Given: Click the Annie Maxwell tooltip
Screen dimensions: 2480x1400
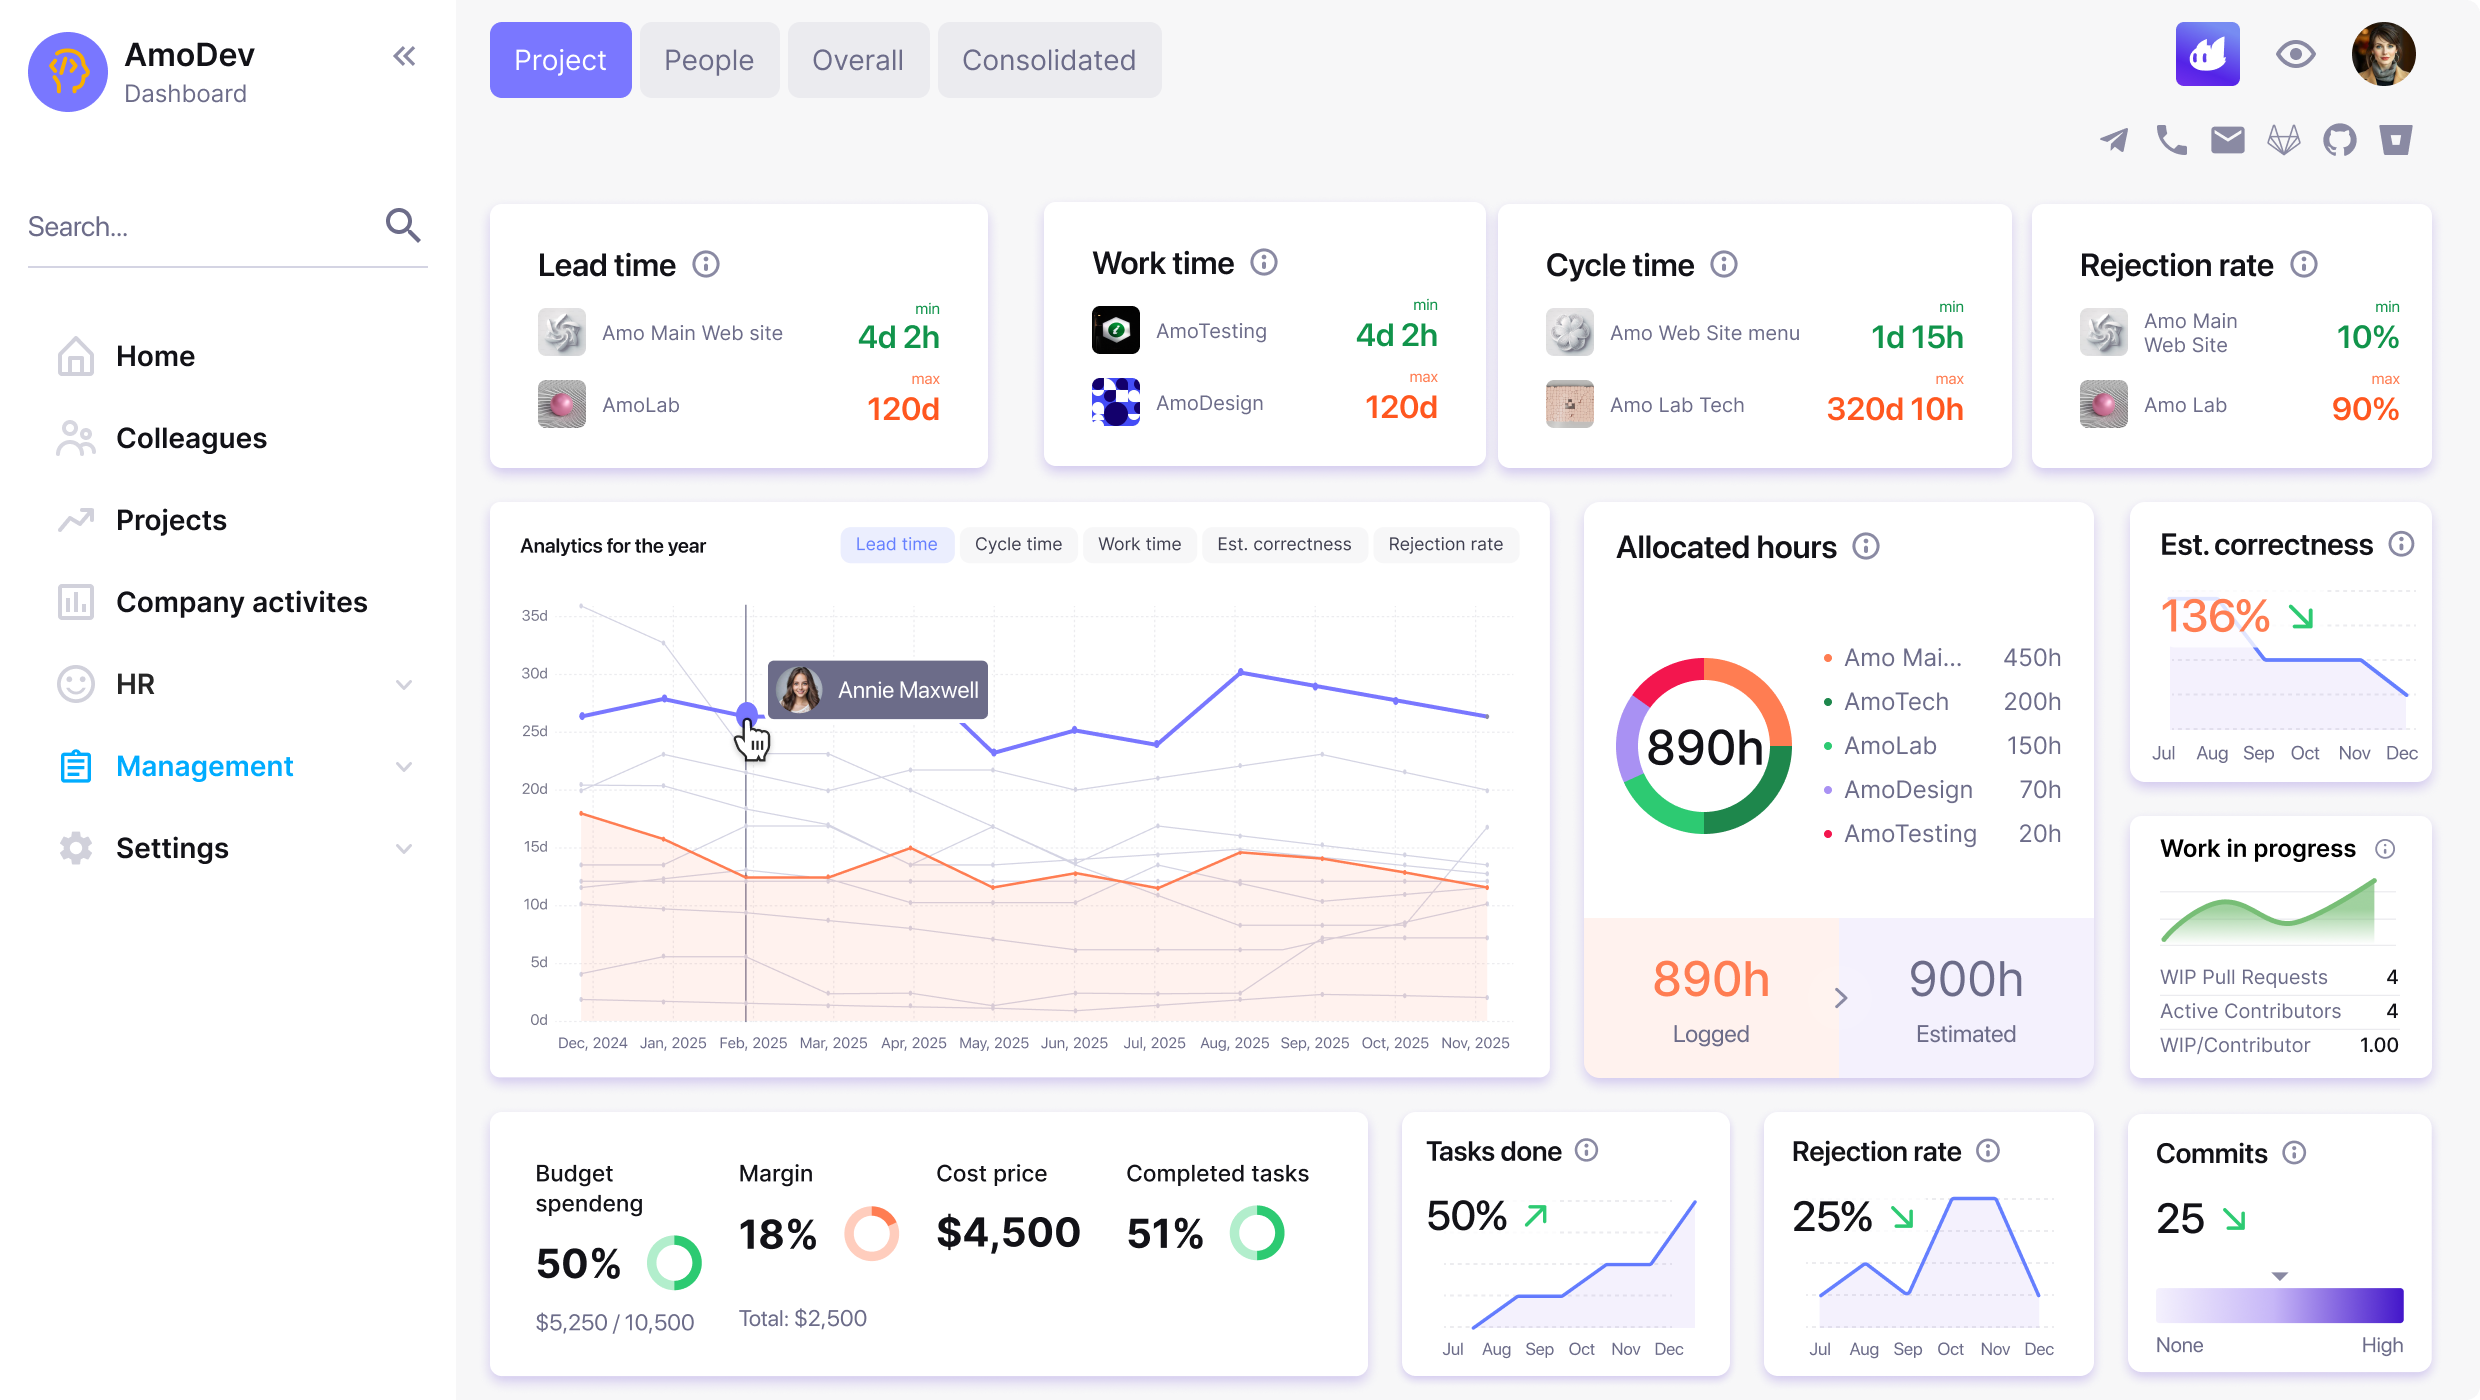Looking at the screenshot, I should click(878, 690).
